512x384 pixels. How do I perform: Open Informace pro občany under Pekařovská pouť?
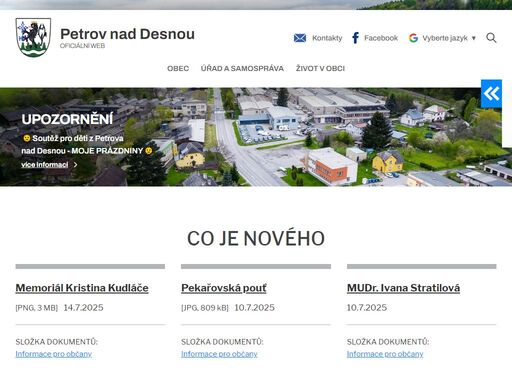[219, 354]
